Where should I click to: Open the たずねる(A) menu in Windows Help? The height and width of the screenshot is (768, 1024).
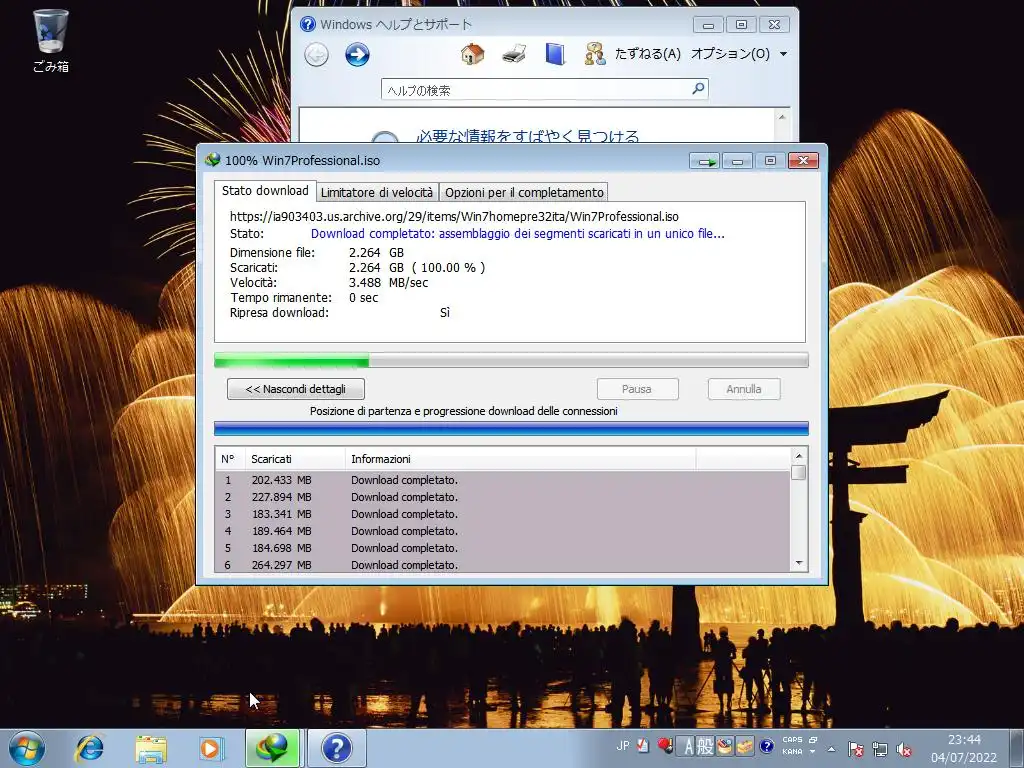click(648, 54)
